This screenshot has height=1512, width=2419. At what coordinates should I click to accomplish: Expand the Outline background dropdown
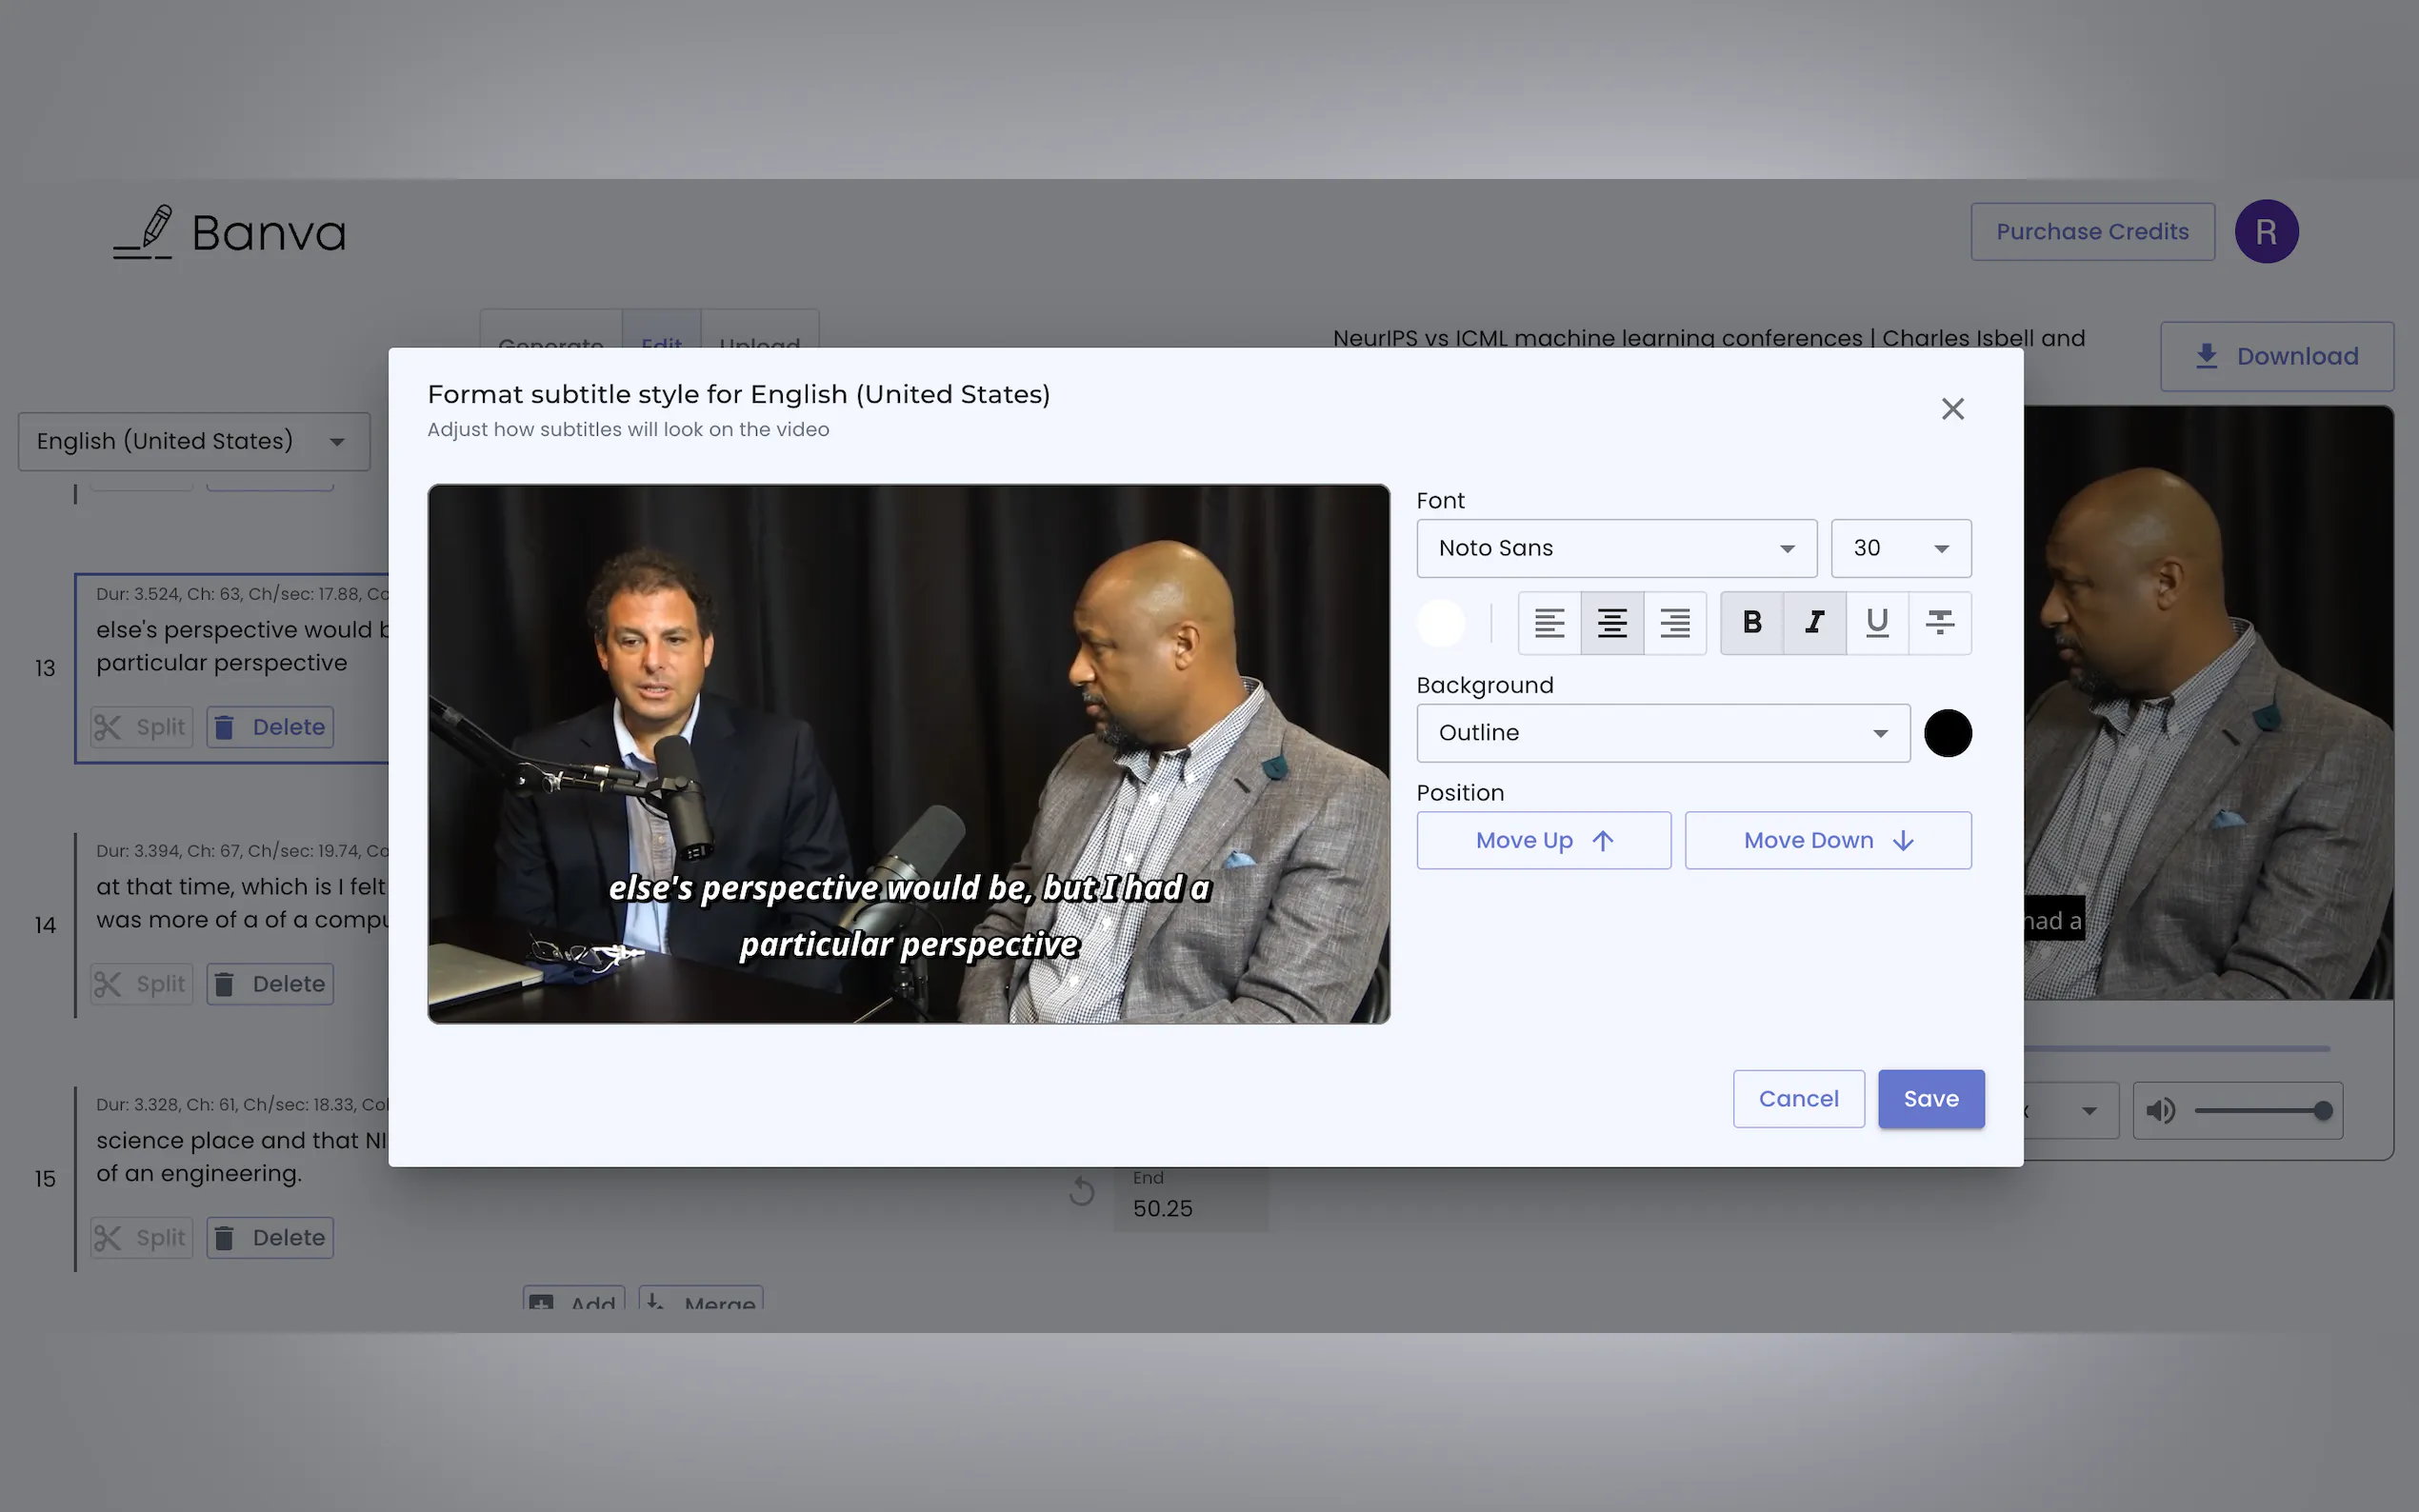click(x=1662, y=733)
